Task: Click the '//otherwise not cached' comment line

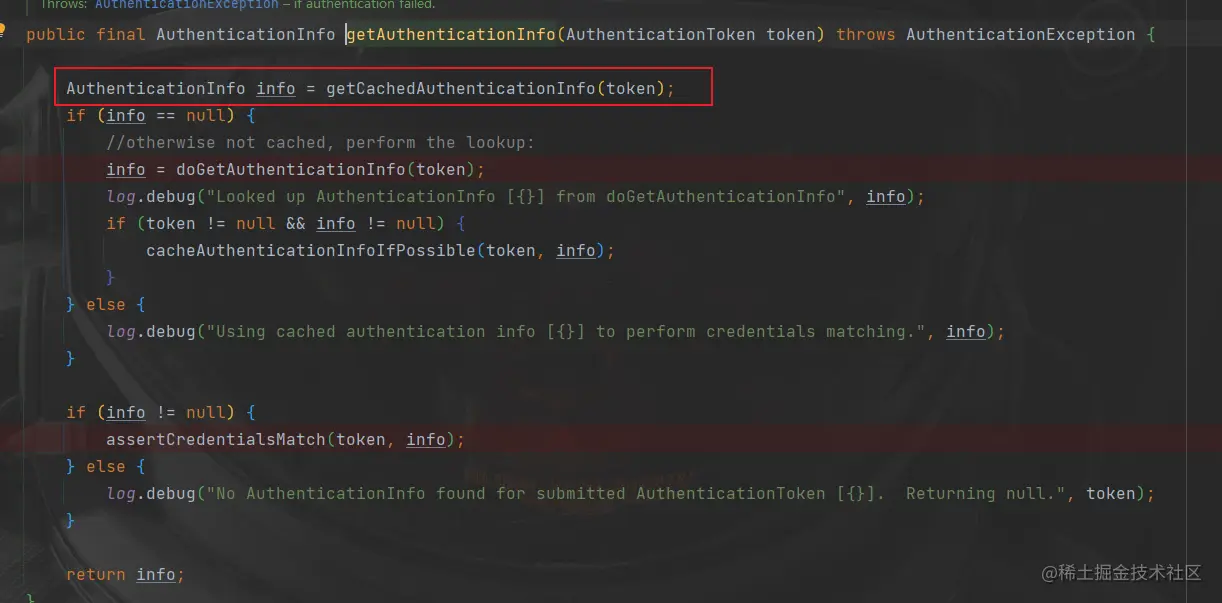Action: pos(321,142)
